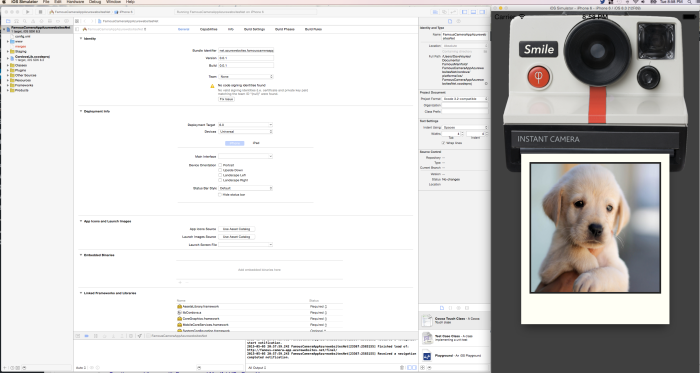Open the Hardware menu in menu bar
This screenshot has width=700, height=373.
tap(75, 2)
